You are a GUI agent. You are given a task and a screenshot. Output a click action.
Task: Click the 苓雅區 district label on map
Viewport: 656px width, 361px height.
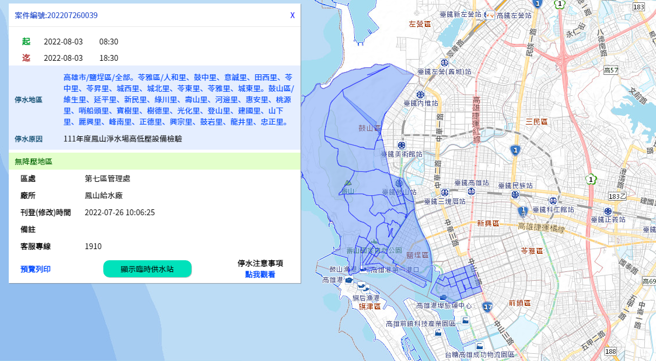531,251
